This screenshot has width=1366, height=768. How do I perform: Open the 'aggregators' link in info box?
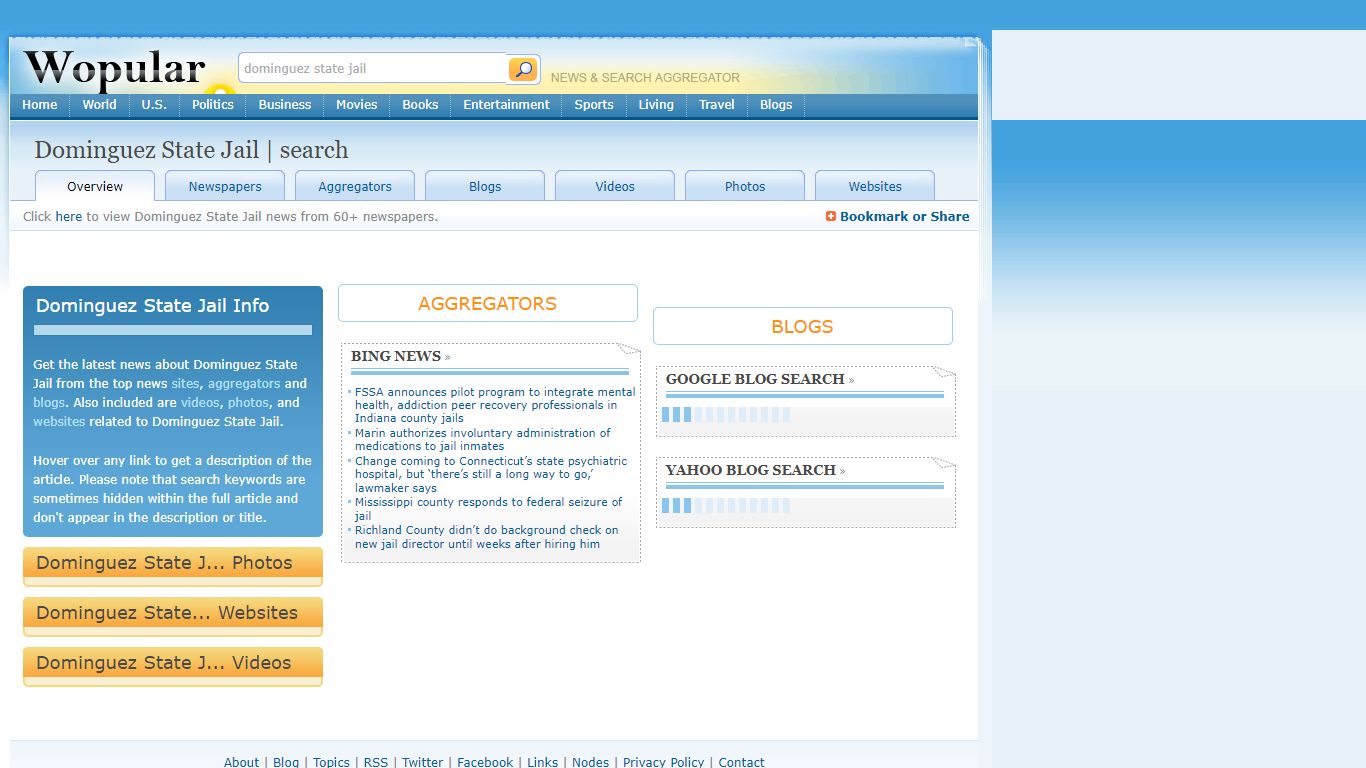click(x=244, y=384)
